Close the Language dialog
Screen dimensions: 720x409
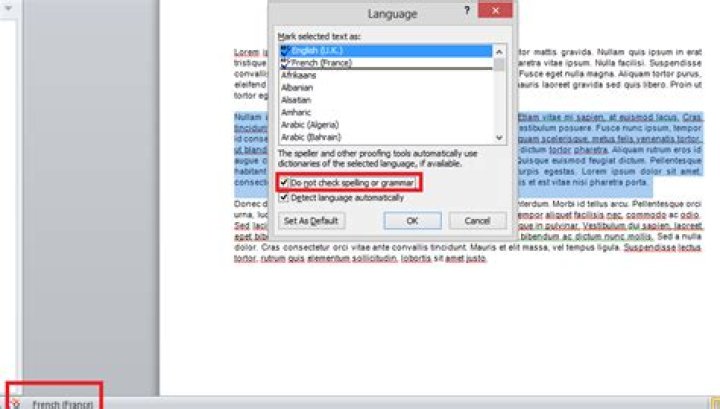click(x=495, y=10)
